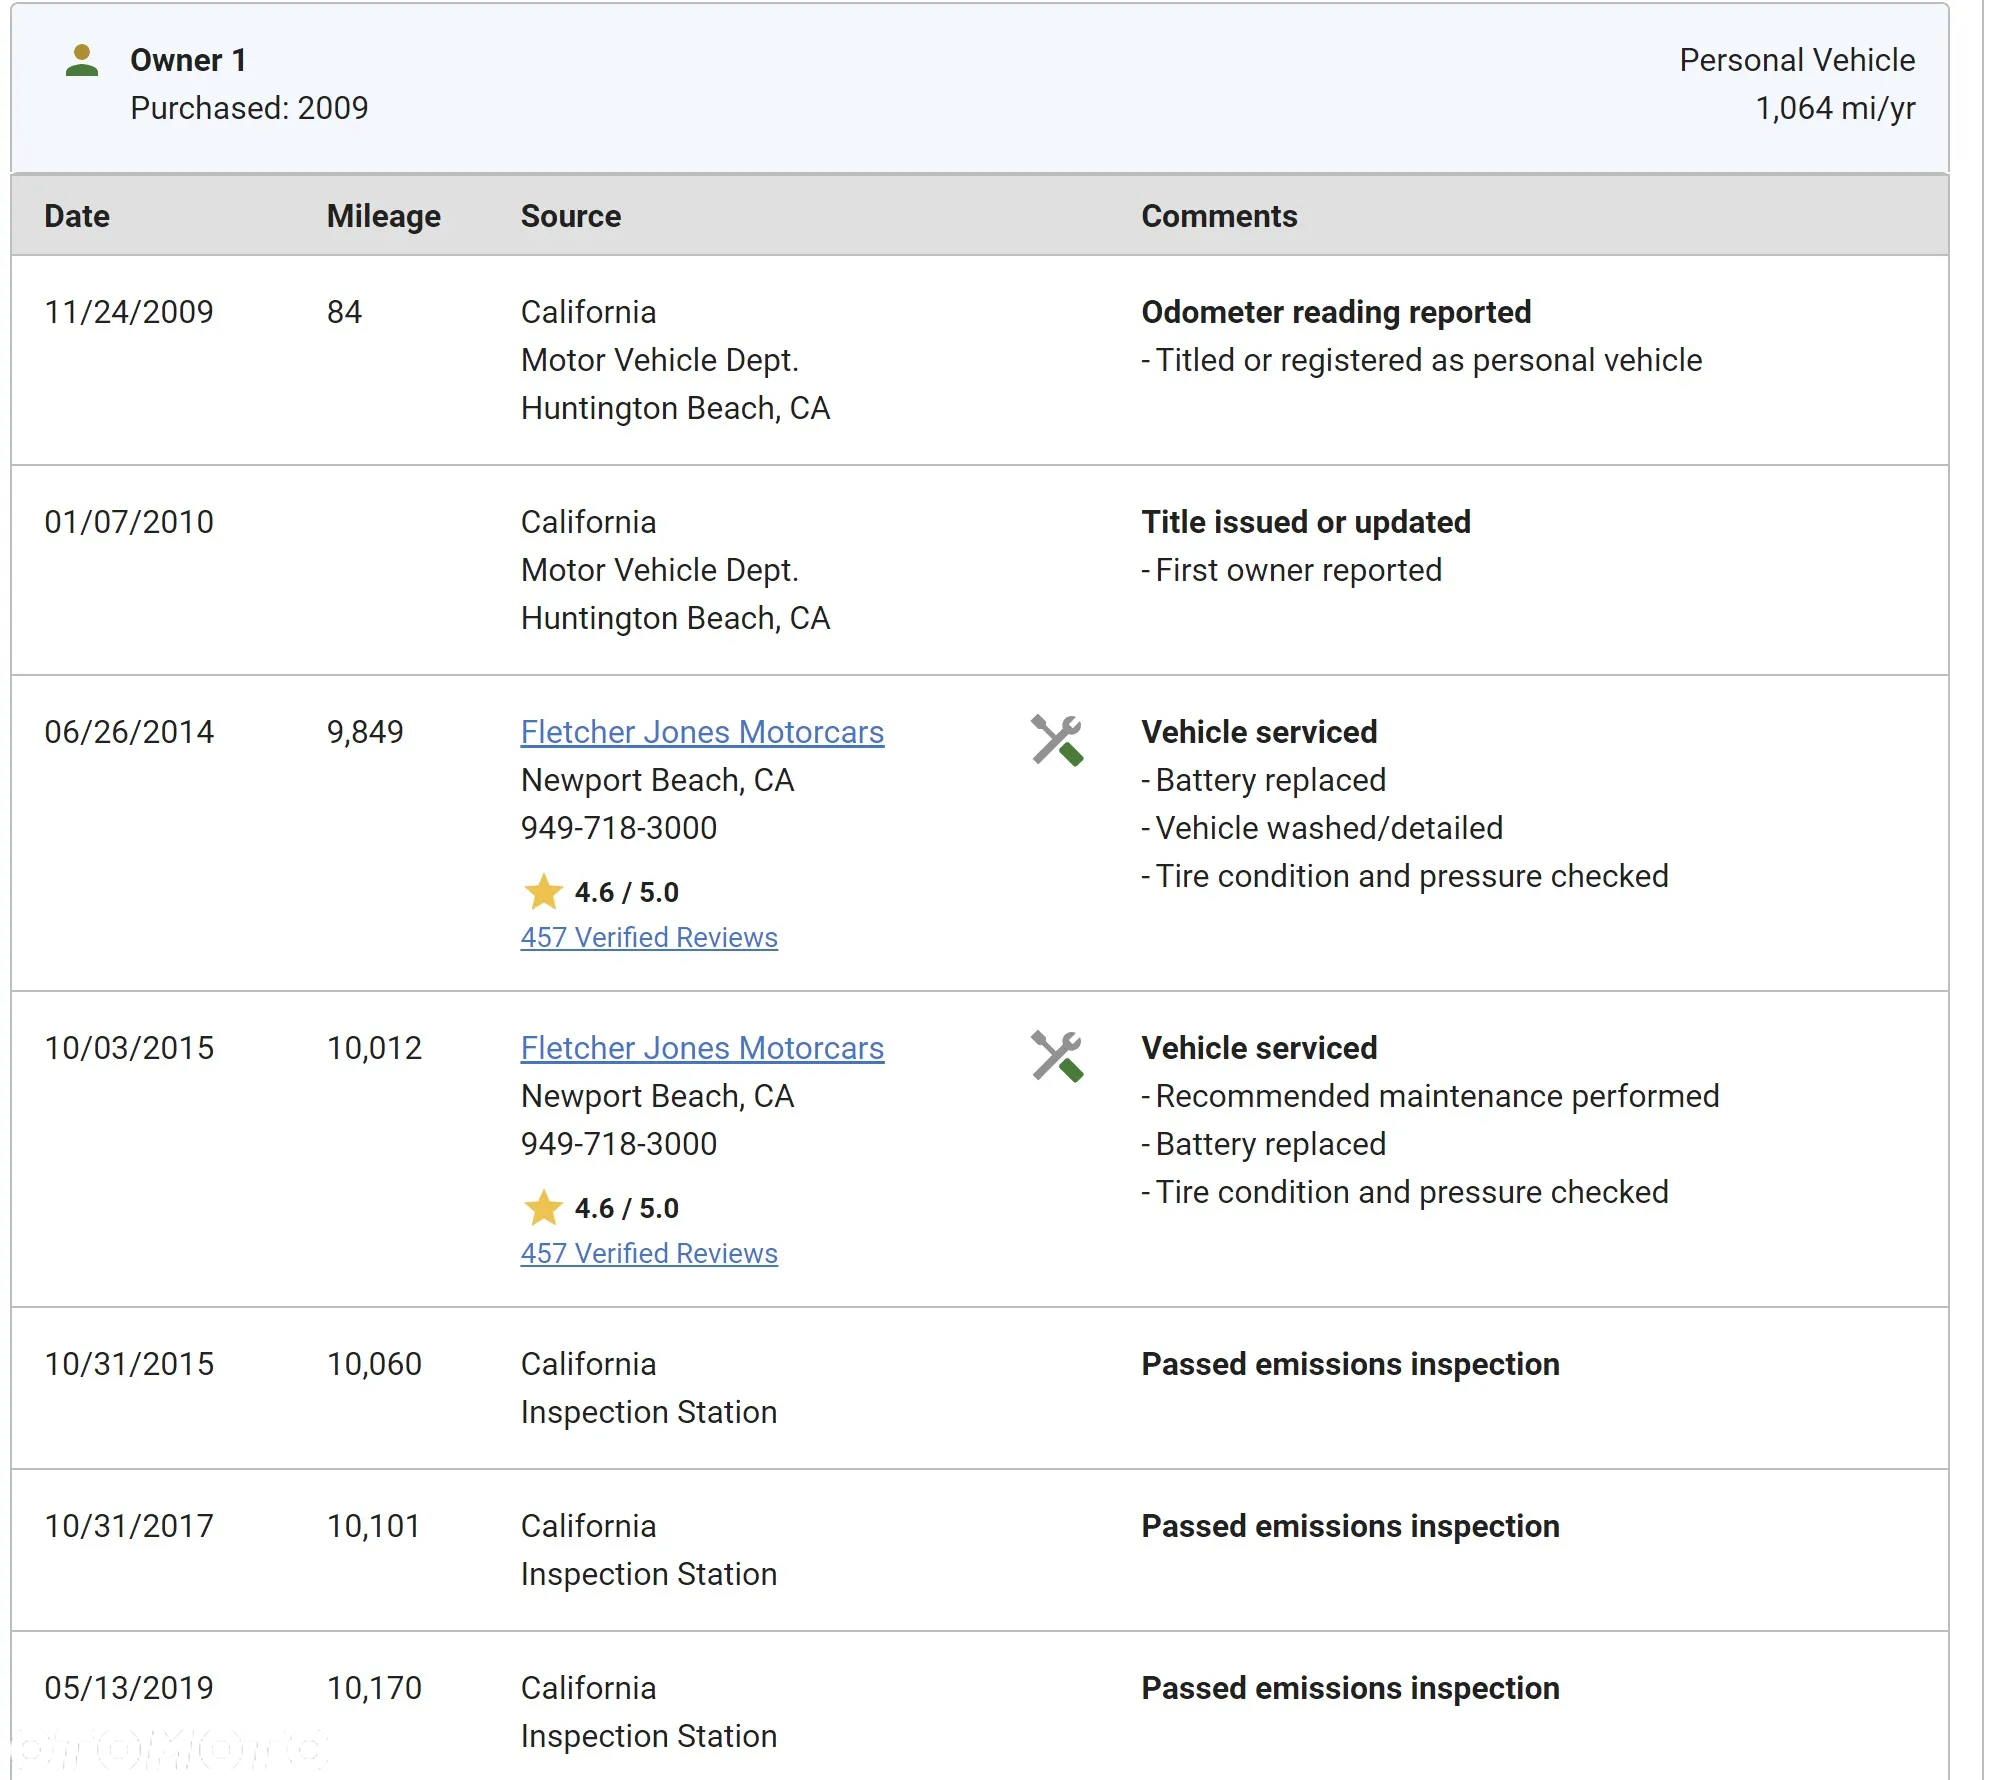Select the mileage value 10,170
This screenshot has width=1997, height=1780.
[374, 1688]
